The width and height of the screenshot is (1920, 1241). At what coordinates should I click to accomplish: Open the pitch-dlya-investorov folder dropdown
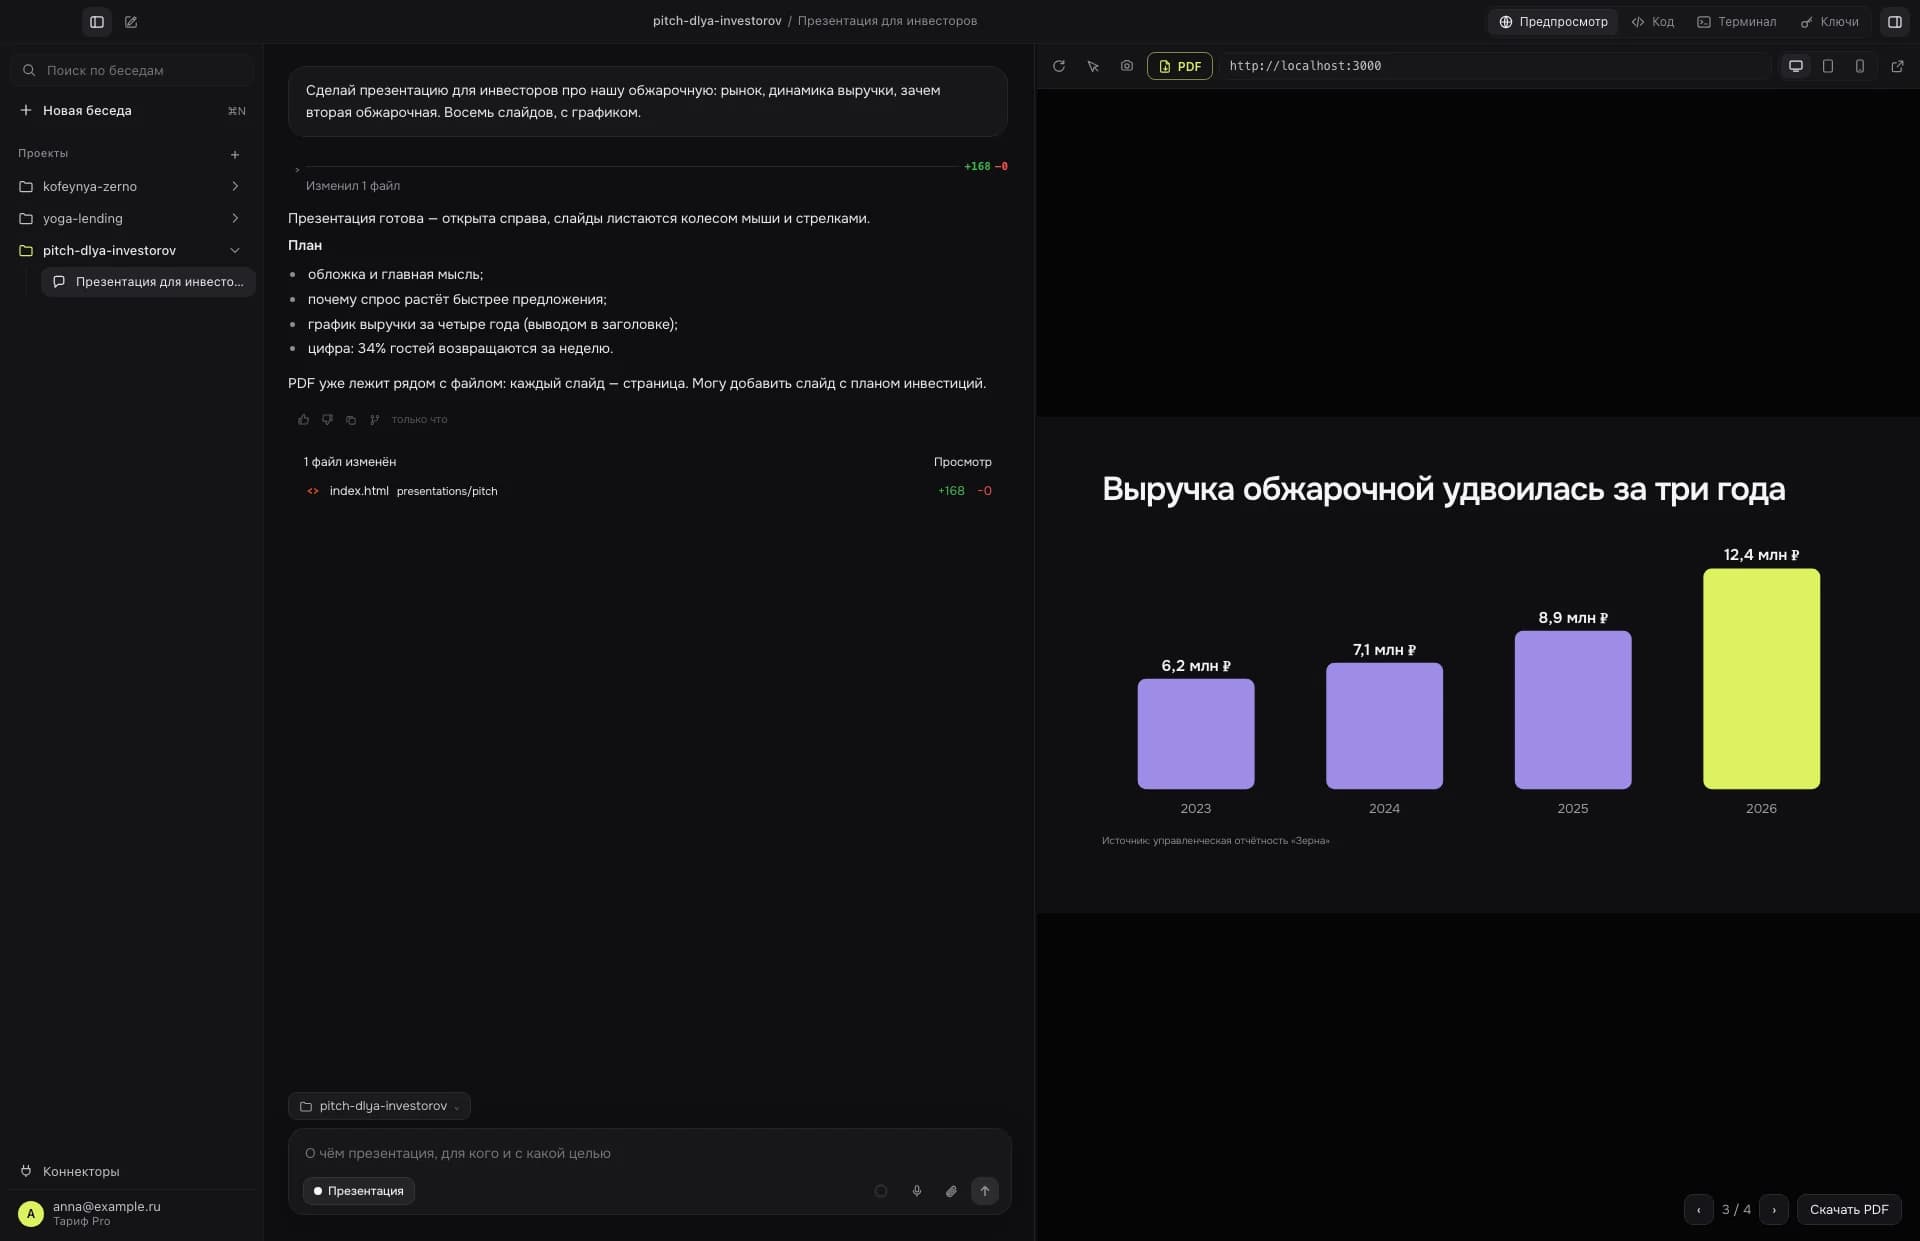[379, 1106]
